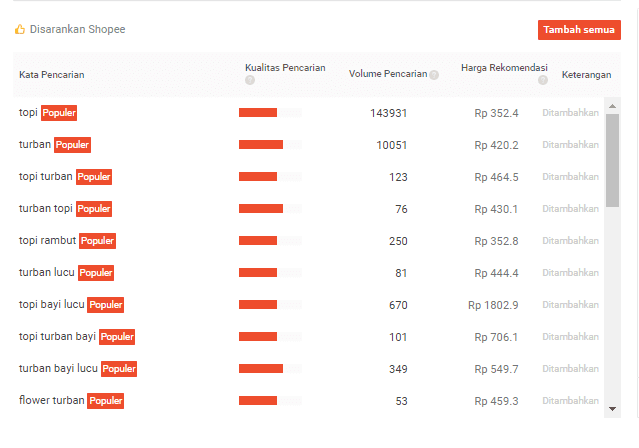Click the Harga Rekomendasi column header

tap(504, 68)
